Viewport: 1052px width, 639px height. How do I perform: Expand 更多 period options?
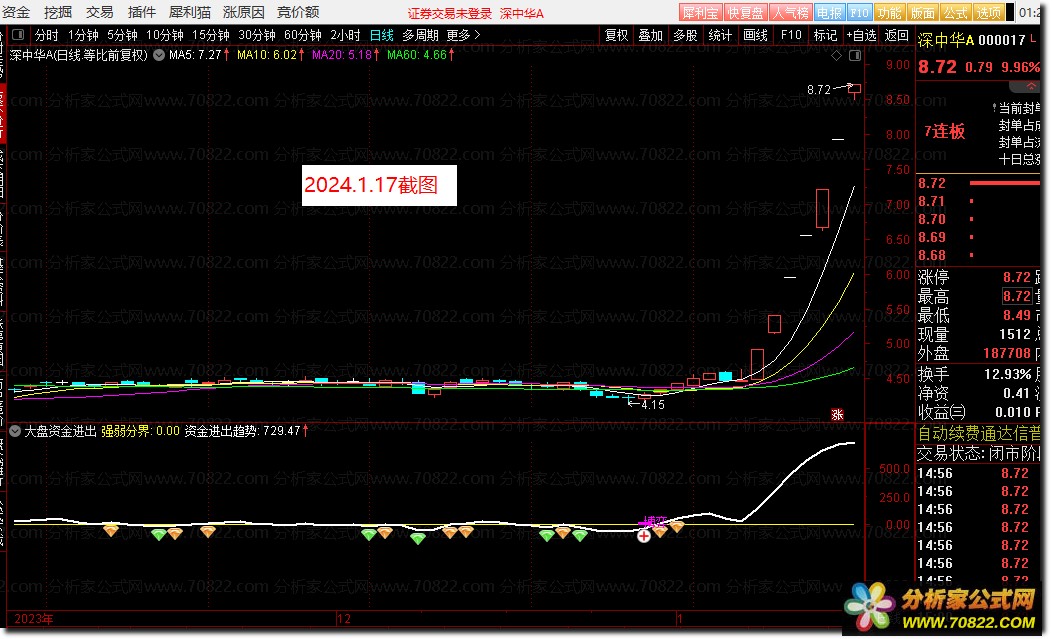(x=463, y=35)
